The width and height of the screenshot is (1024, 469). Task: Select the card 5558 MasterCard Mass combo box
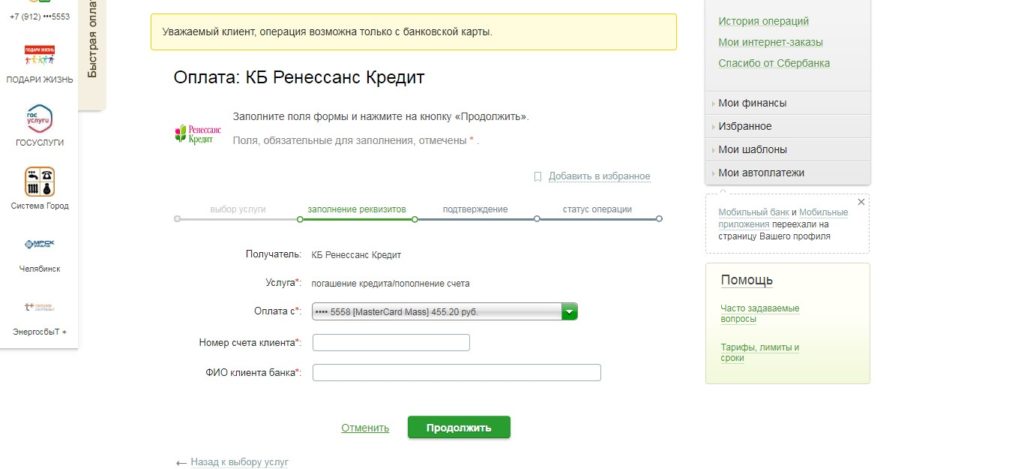[444, 312]
